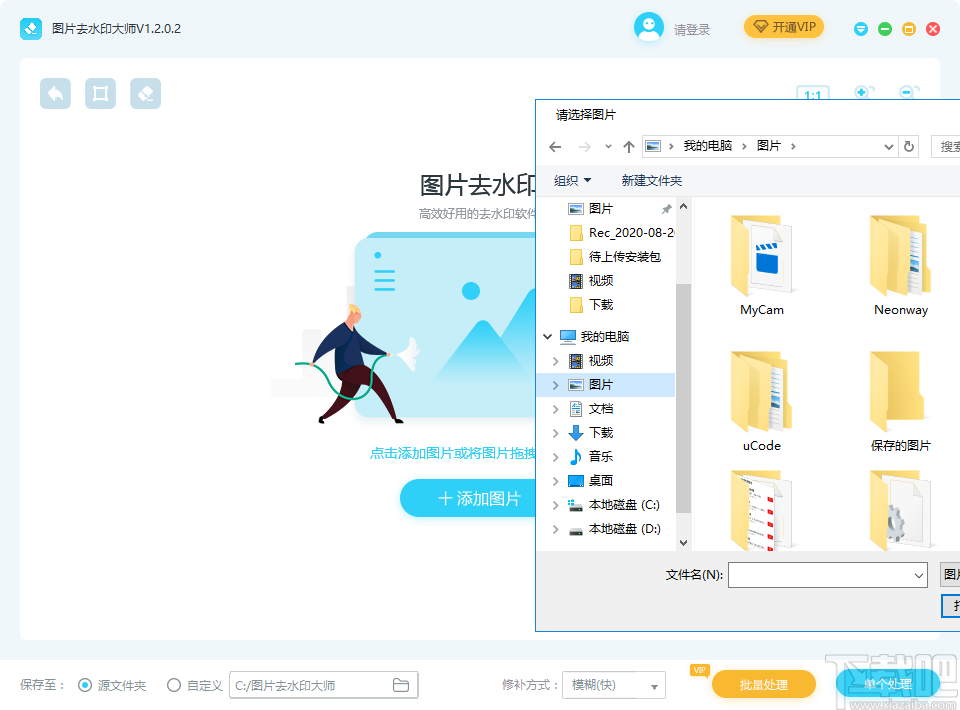This screenshot has width=960, height=710.
Task: Click the zoom-in icon
Action: (x=861, y=92)
